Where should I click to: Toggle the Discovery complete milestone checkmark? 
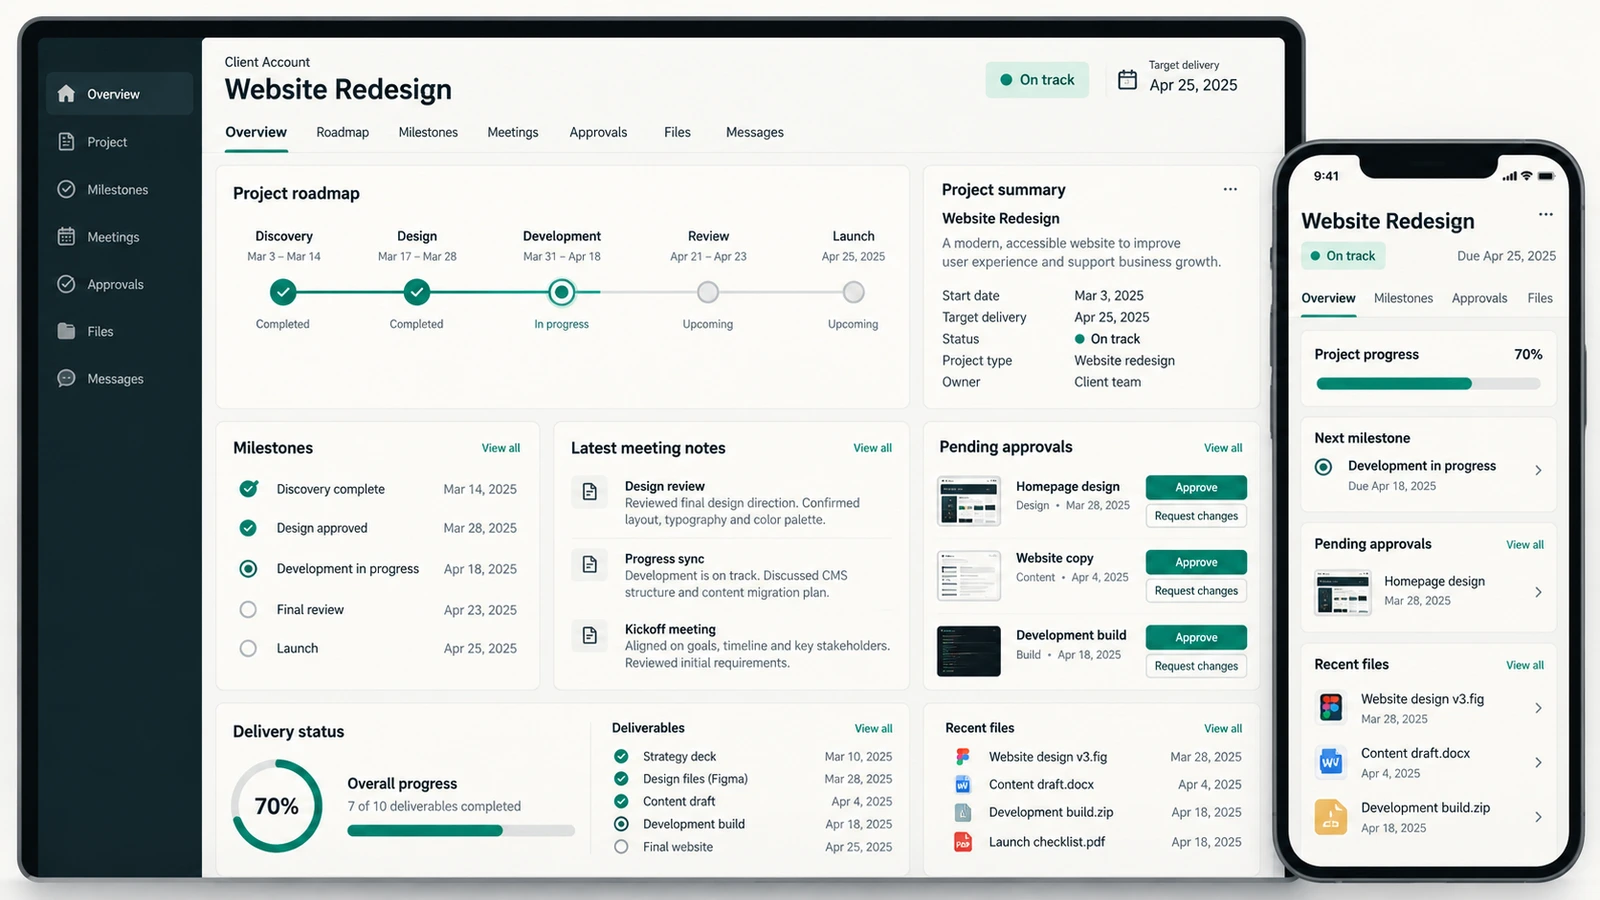click(248, 489)
